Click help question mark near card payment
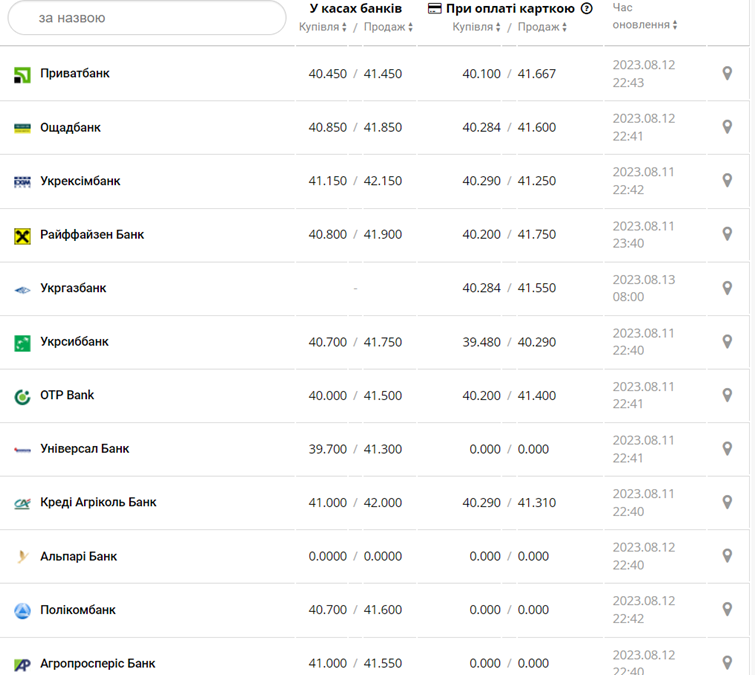This screenshot has height=675, width=755. [587, 8]
